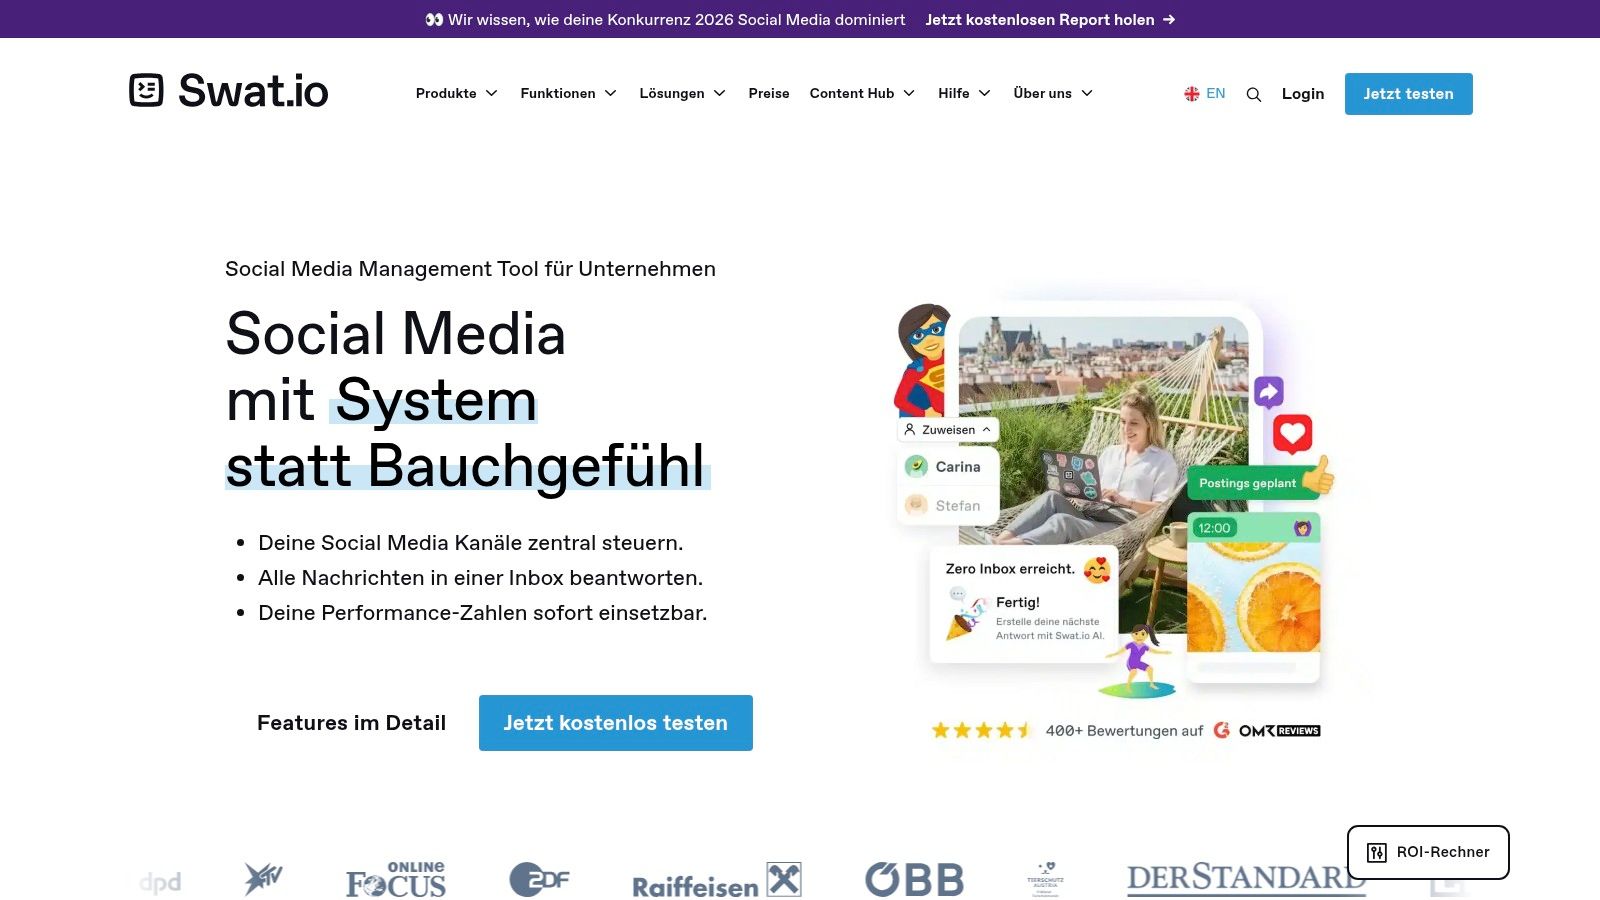
Task: Expand the Hilfe menu
Action: point(964,93)
